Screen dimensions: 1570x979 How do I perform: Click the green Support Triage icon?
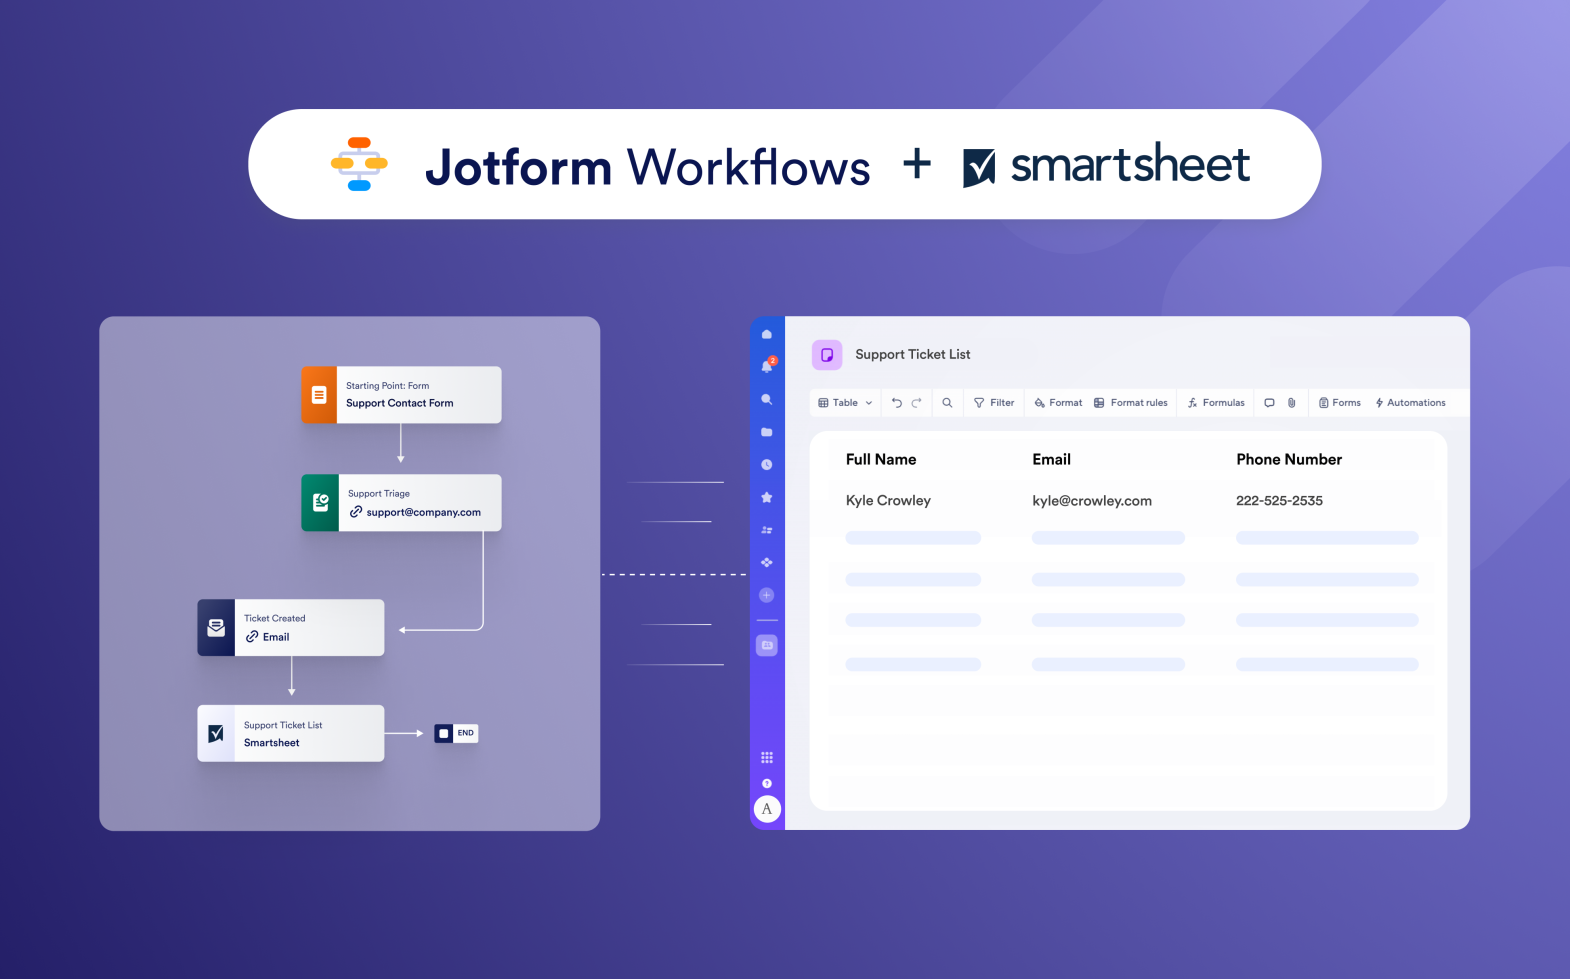click(320, 503)
